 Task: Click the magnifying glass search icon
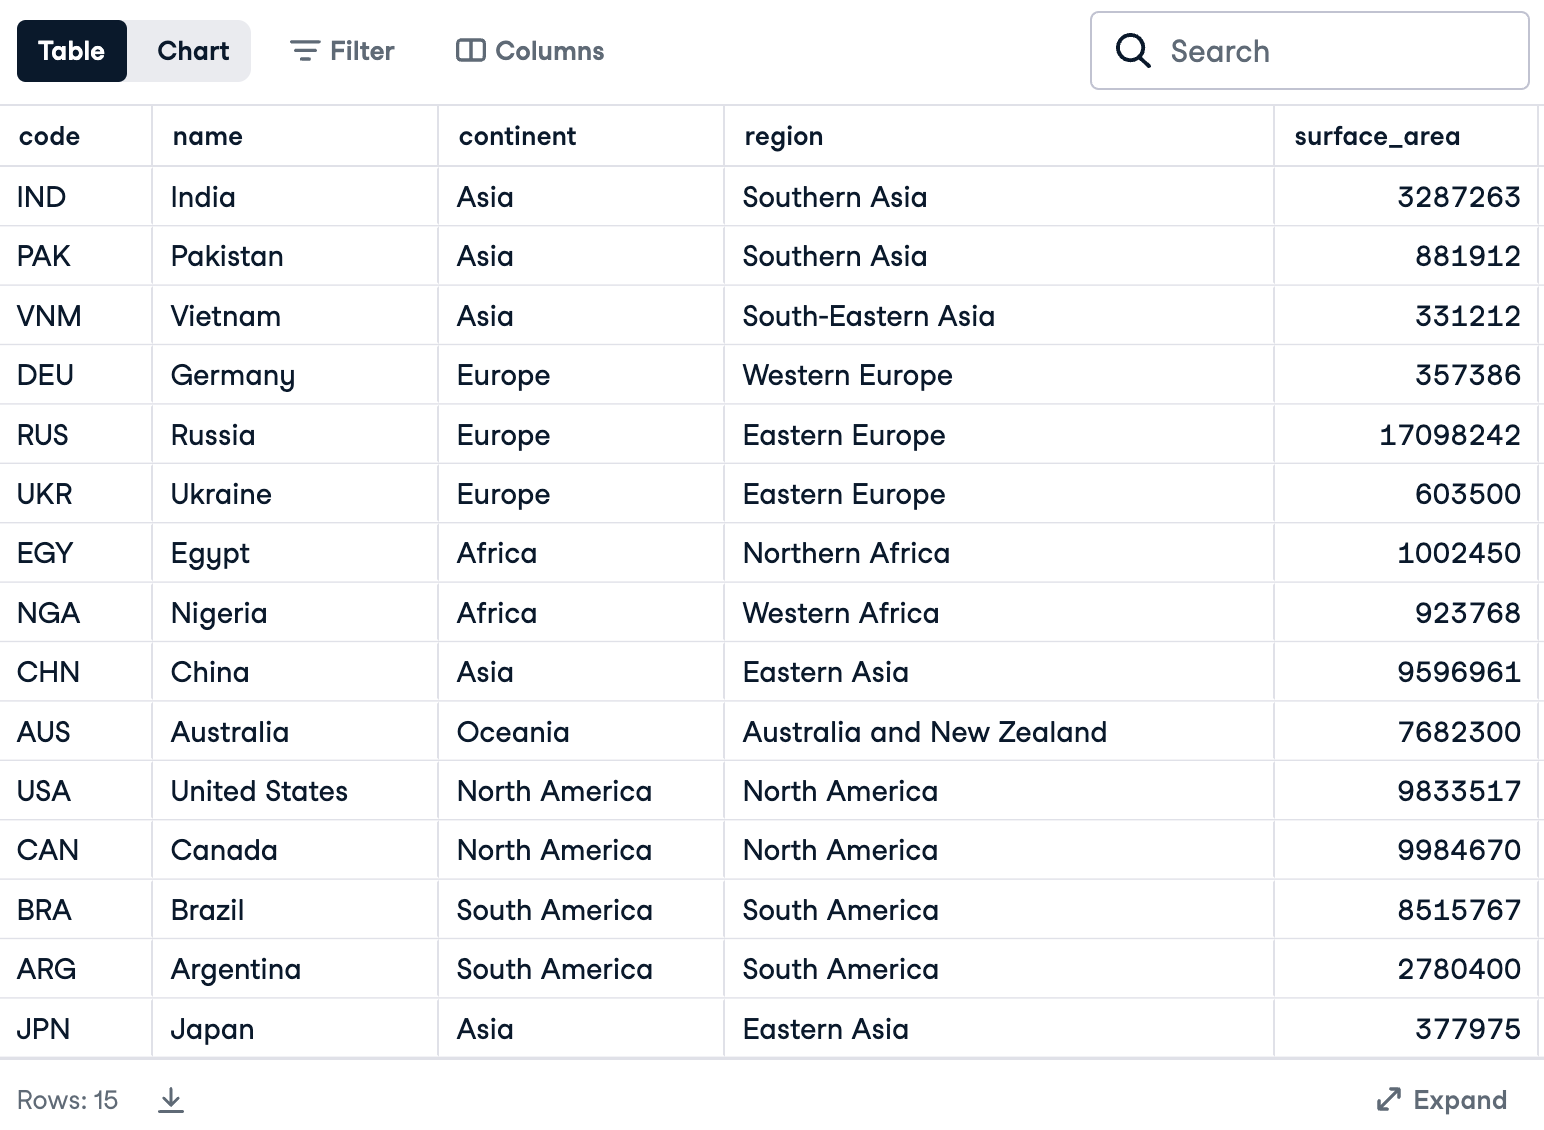[1132, 50]
